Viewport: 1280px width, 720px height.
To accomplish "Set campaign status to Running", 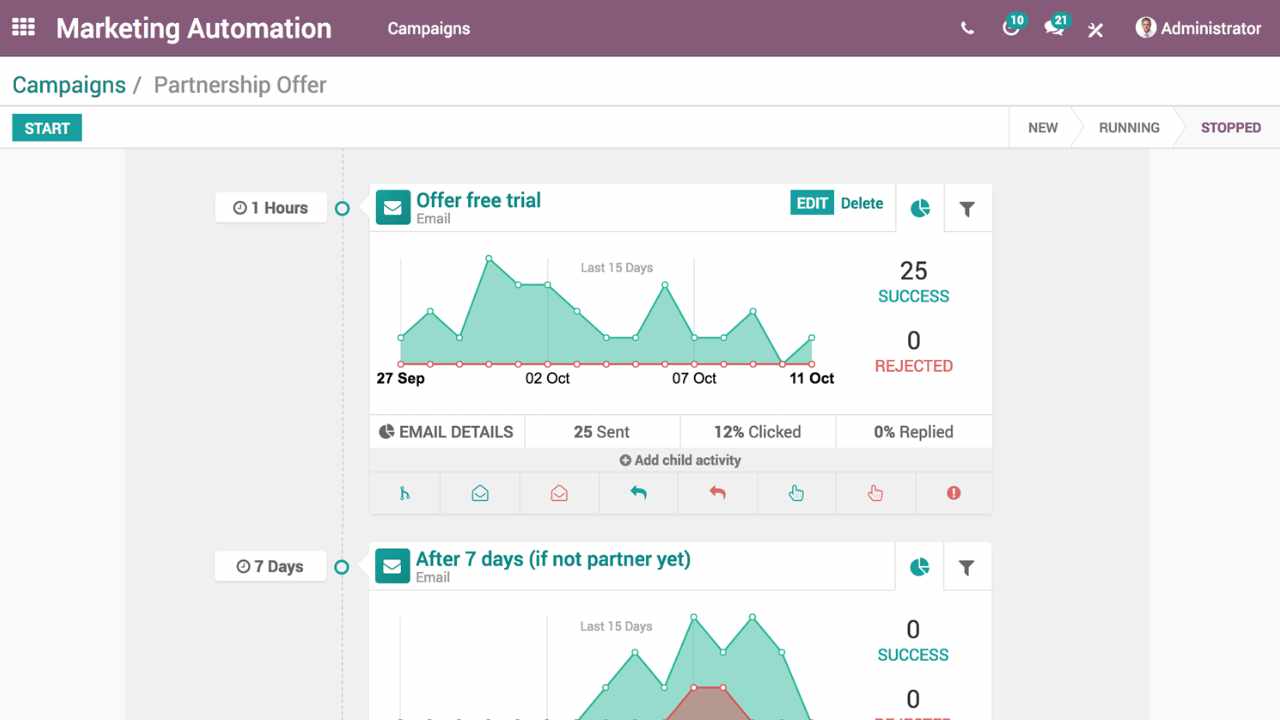I will coord(1129,127).
